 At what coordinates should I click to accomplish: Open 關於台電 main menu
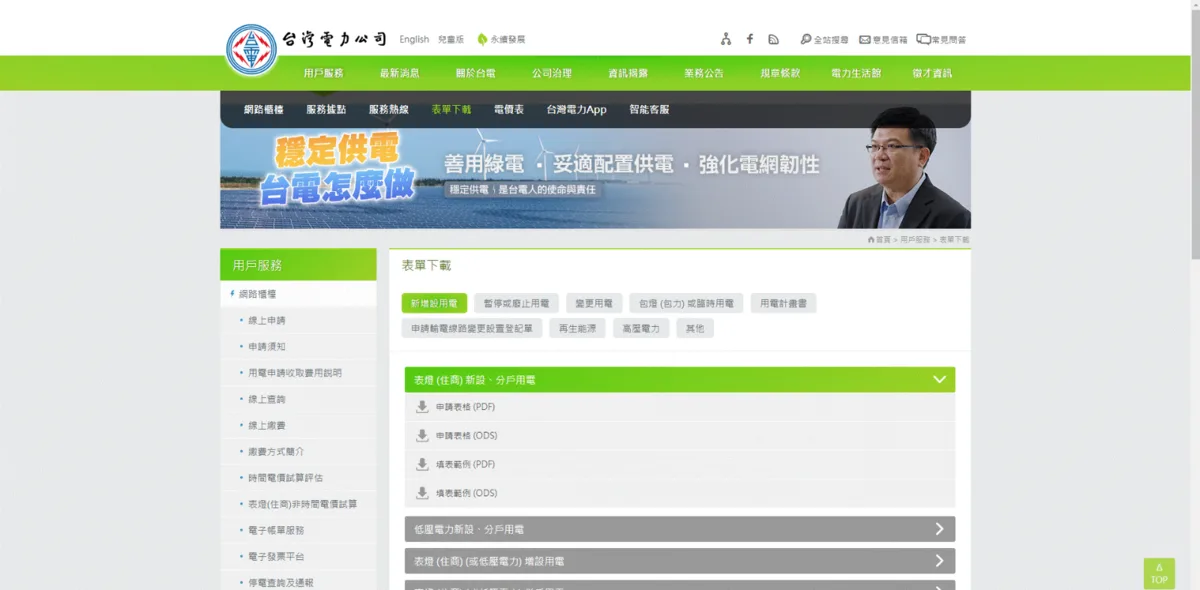tap(475, 73)
